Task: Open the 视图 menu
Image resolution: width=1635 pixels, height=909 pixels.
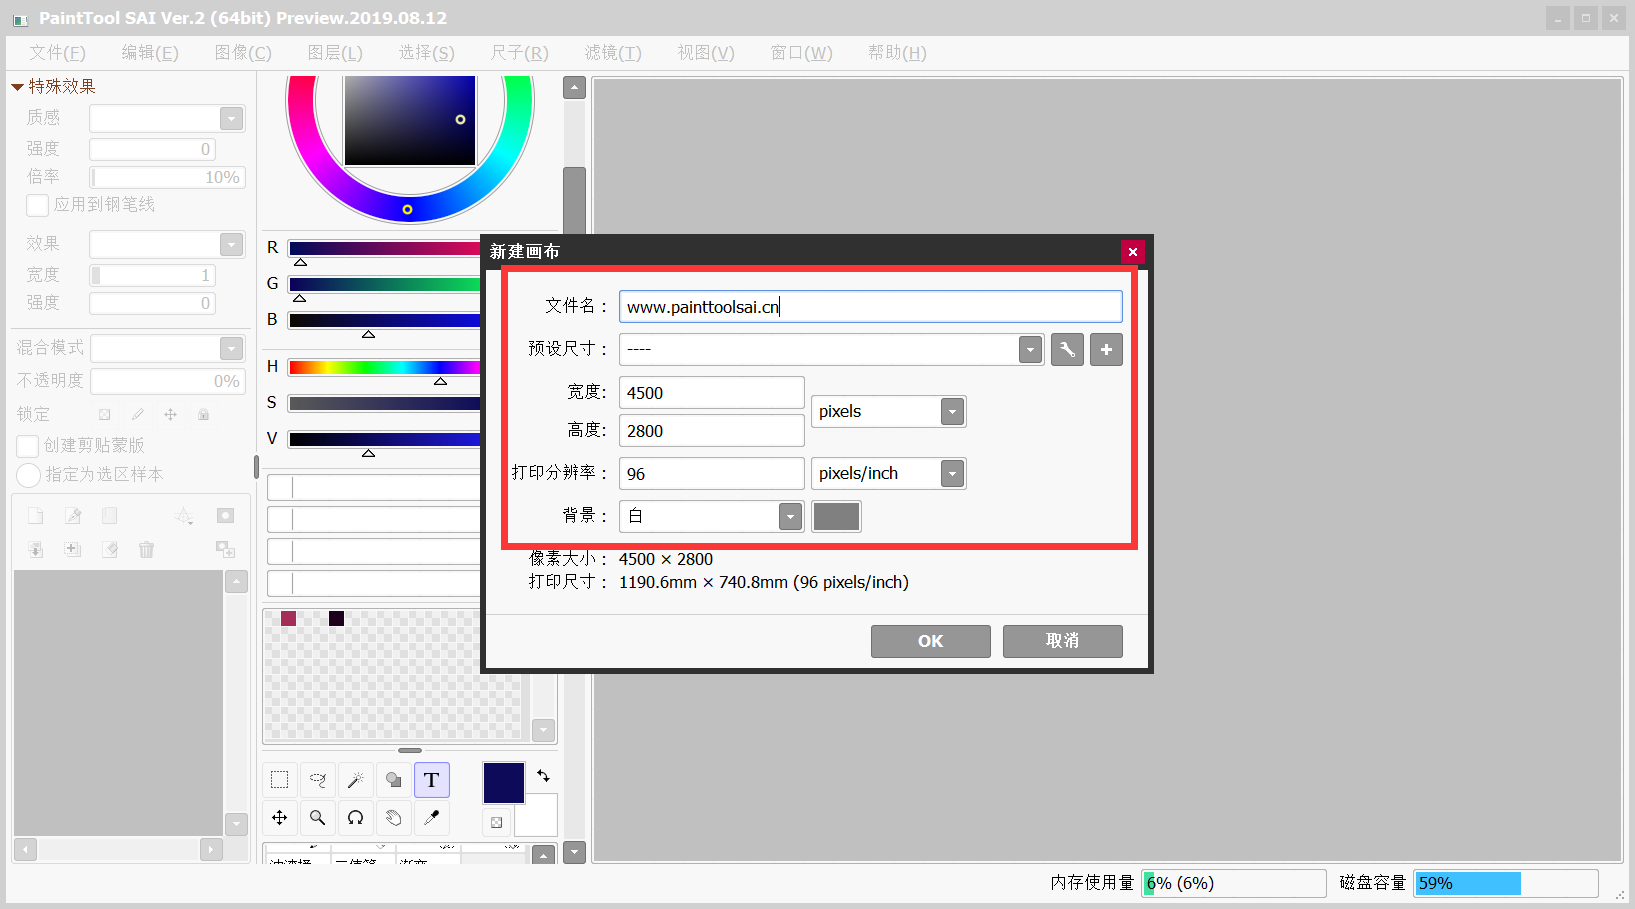Action: coord(706,53)
